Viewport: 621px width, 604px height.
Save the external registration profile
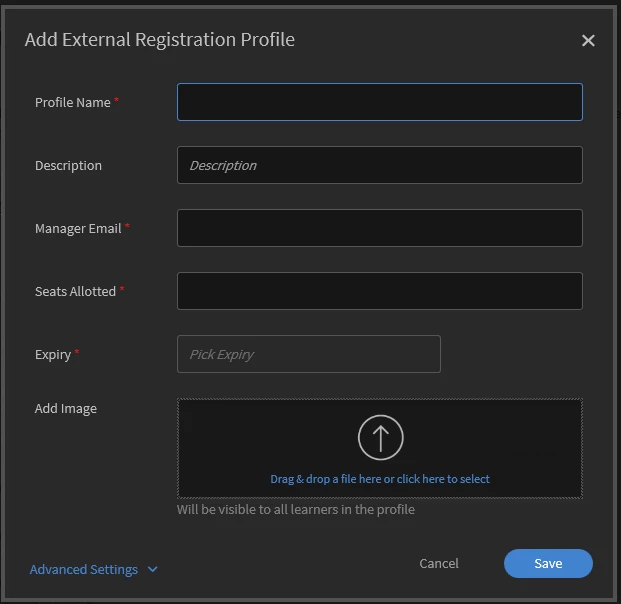point(548,564)
